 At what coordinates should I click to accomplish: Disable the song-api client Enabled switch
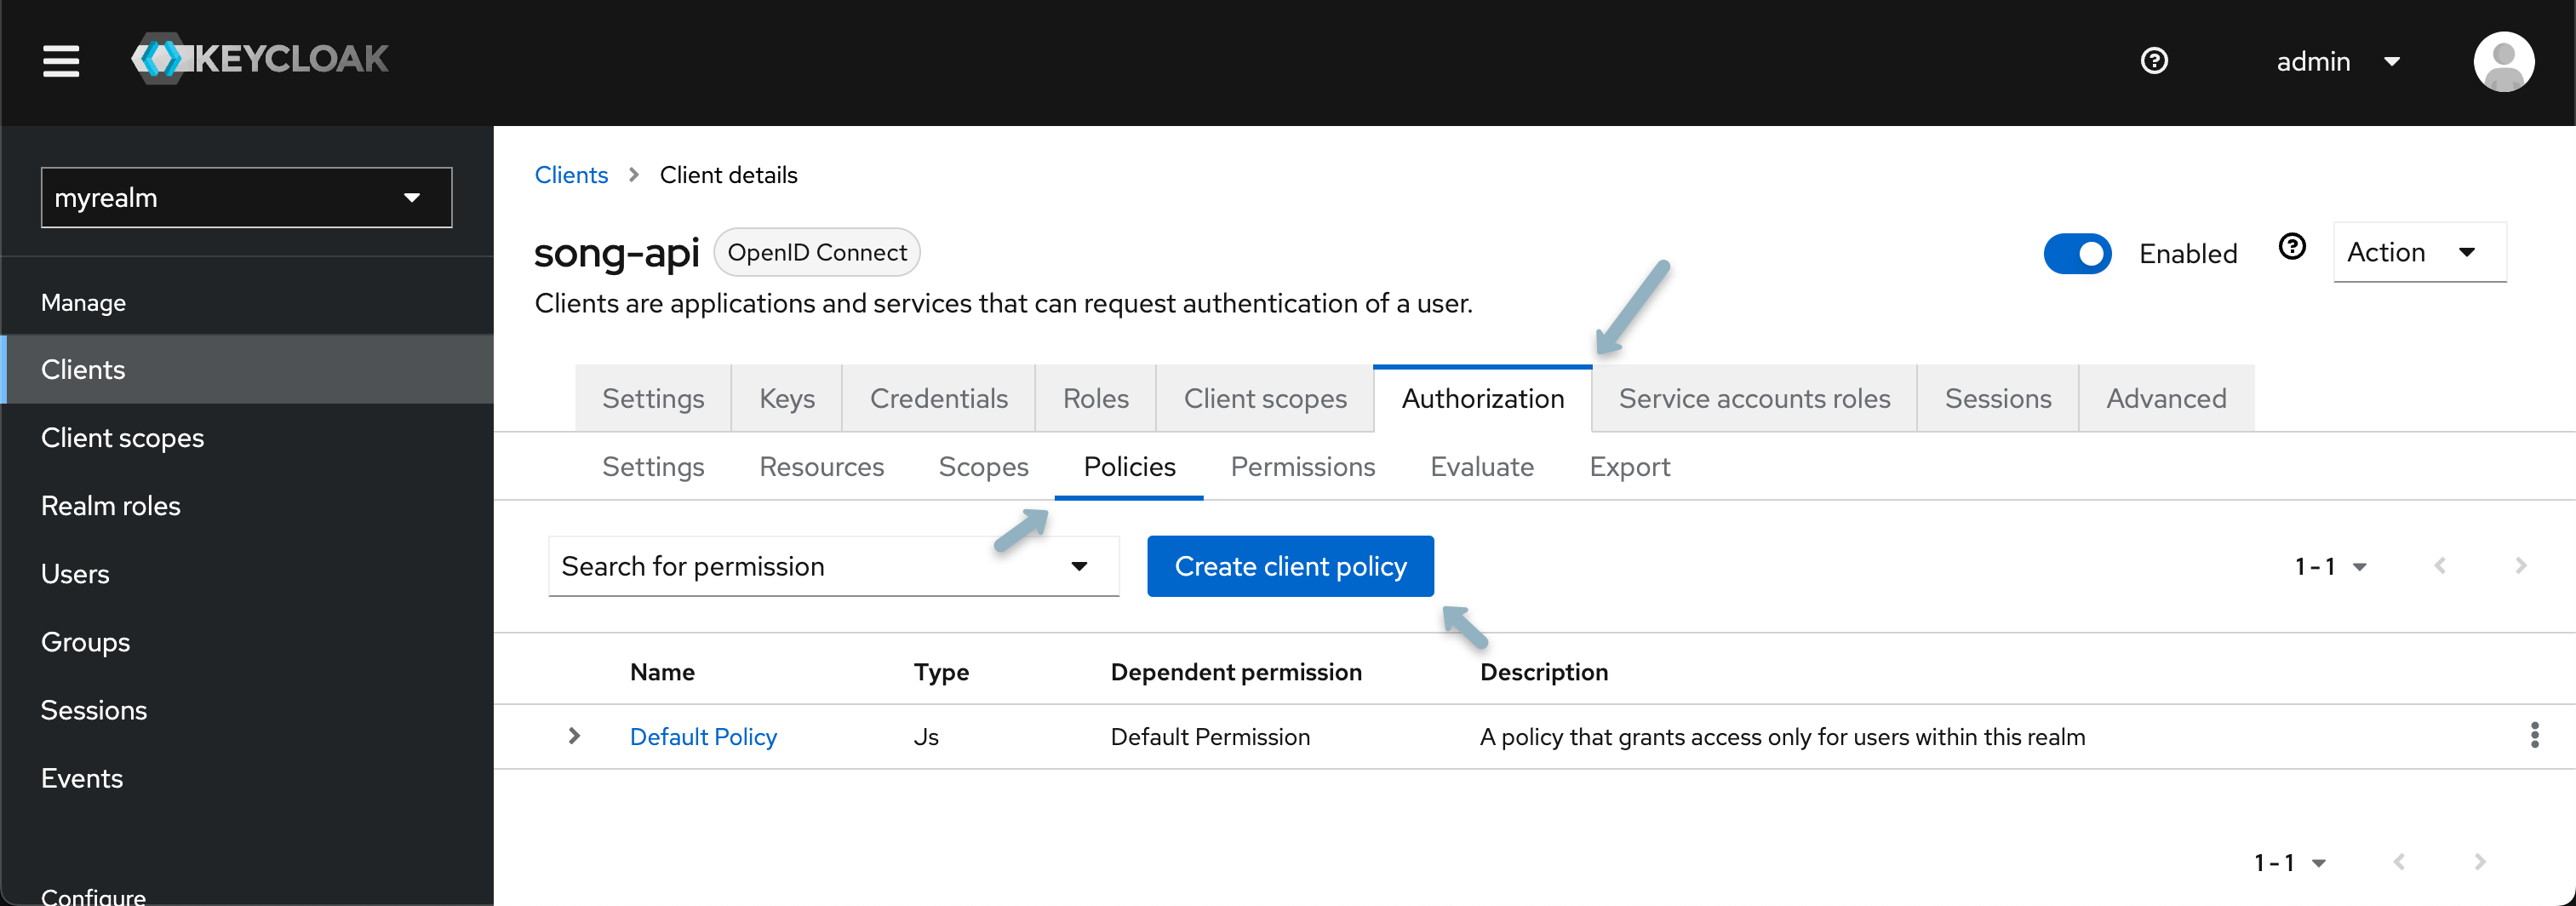2077,254
